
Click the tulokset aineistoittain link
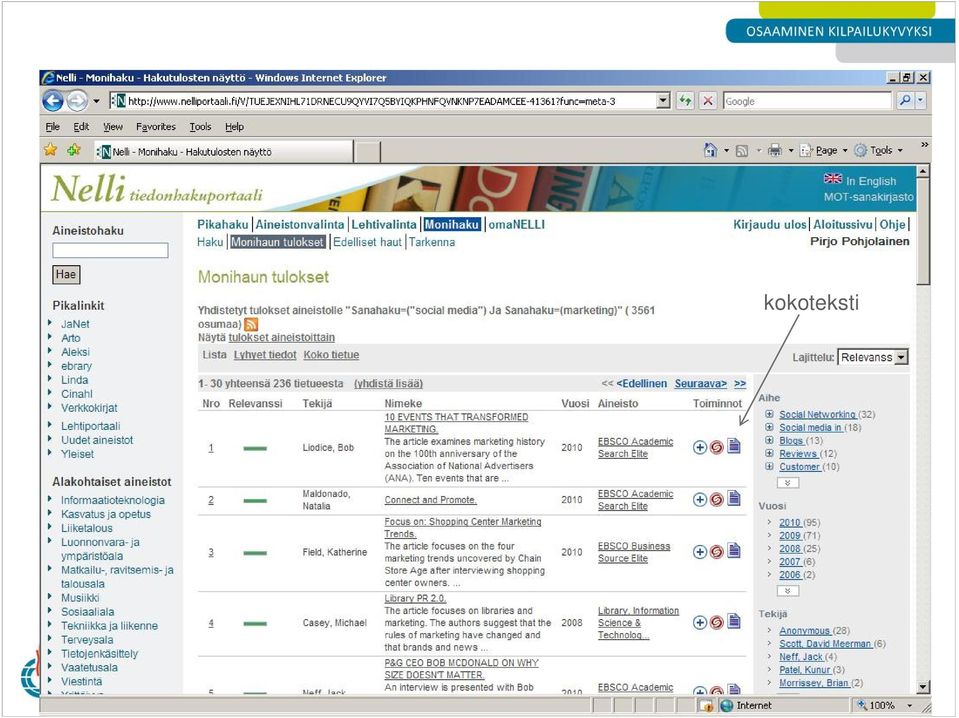pyautogui.click(x=281, y=338)
